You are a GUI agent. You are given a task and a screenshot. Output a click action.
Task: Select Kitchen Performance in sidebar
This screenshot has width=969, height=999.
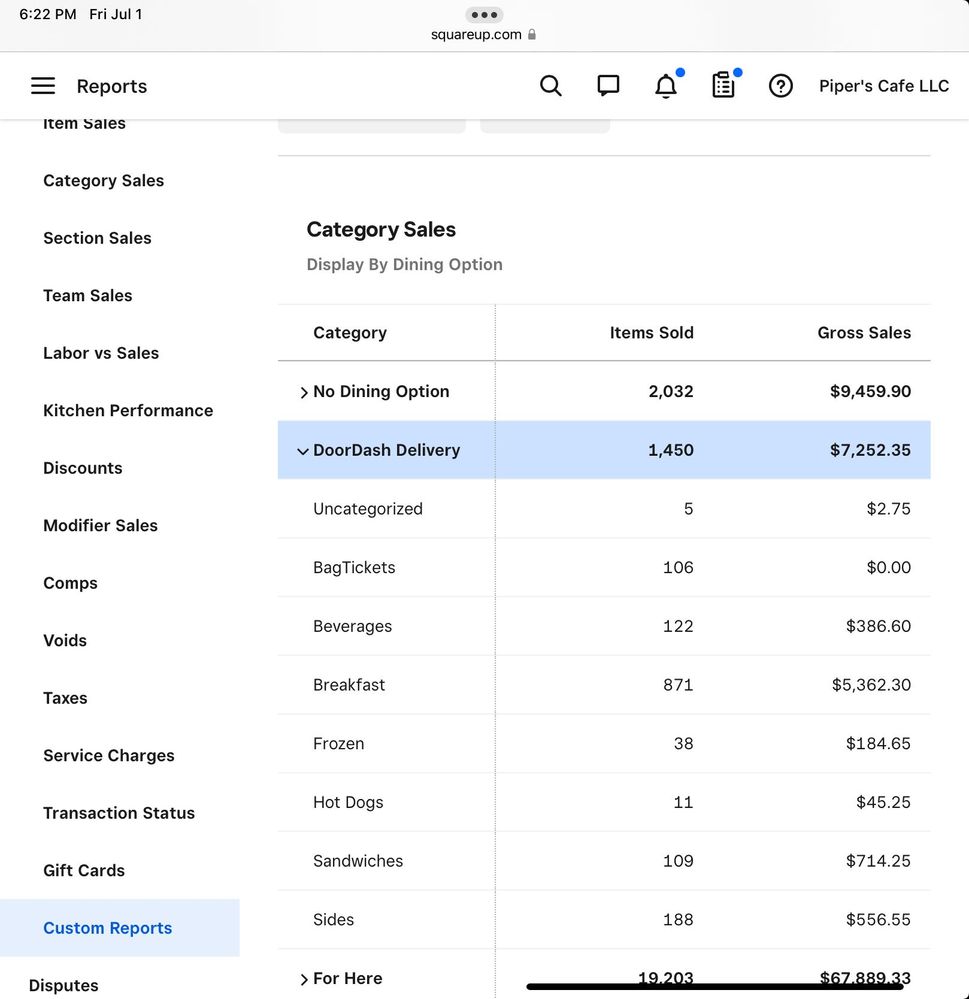[128, 411]
